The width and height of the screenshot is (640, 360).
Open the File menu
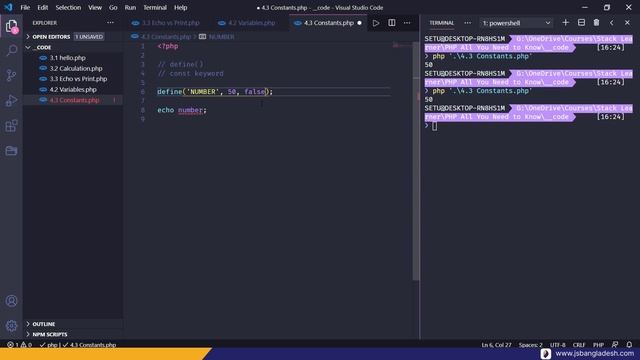pos(25,7)
